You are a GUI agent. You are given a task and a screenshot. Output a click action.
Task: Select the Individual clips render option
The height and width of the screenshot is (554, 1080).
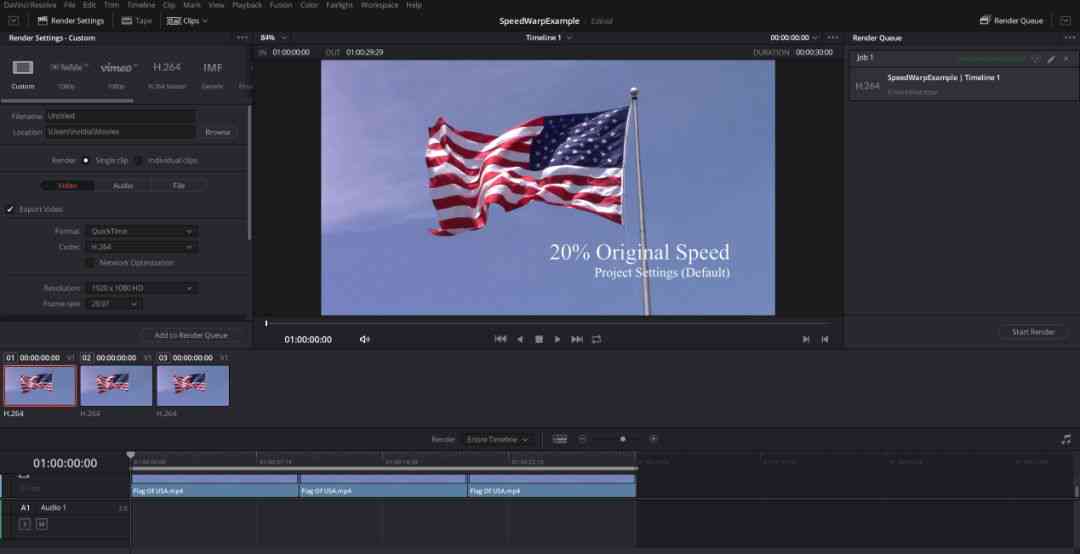point(138,161)
